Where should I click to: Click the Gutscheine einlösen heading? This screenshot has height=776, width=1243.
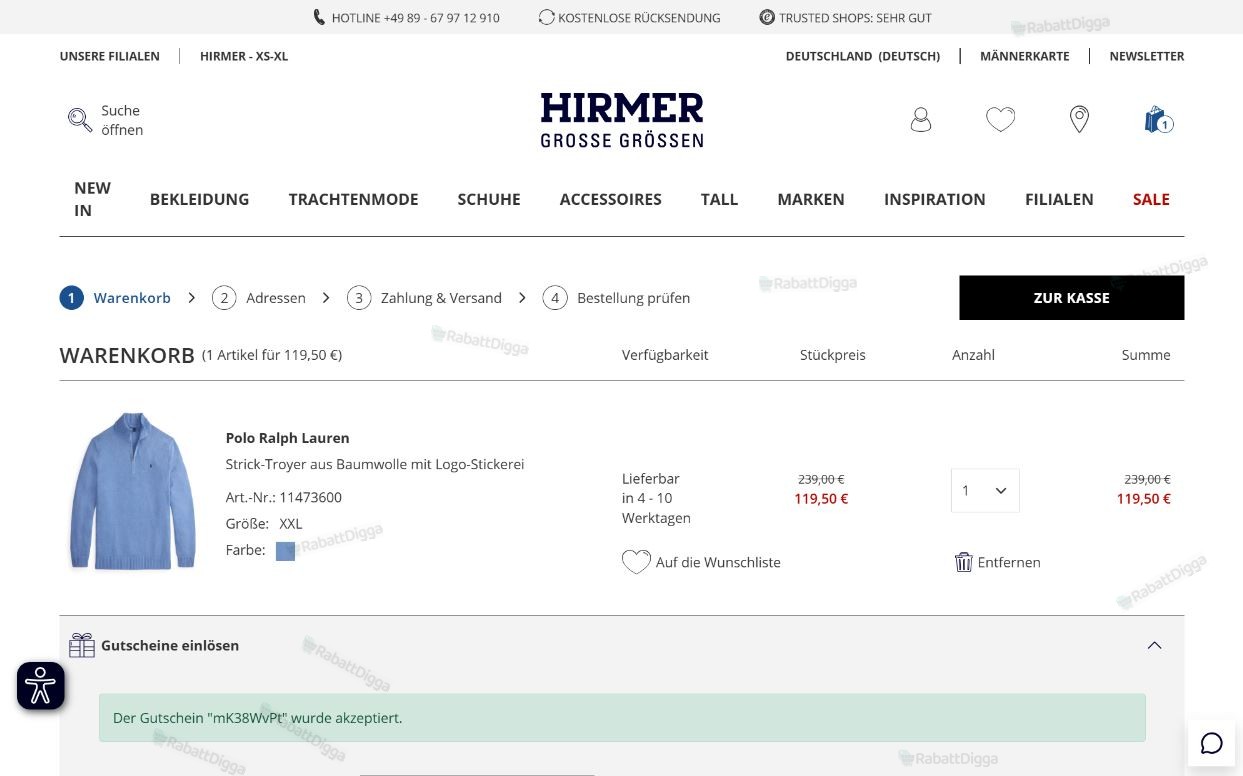click(x=170, y=645)
